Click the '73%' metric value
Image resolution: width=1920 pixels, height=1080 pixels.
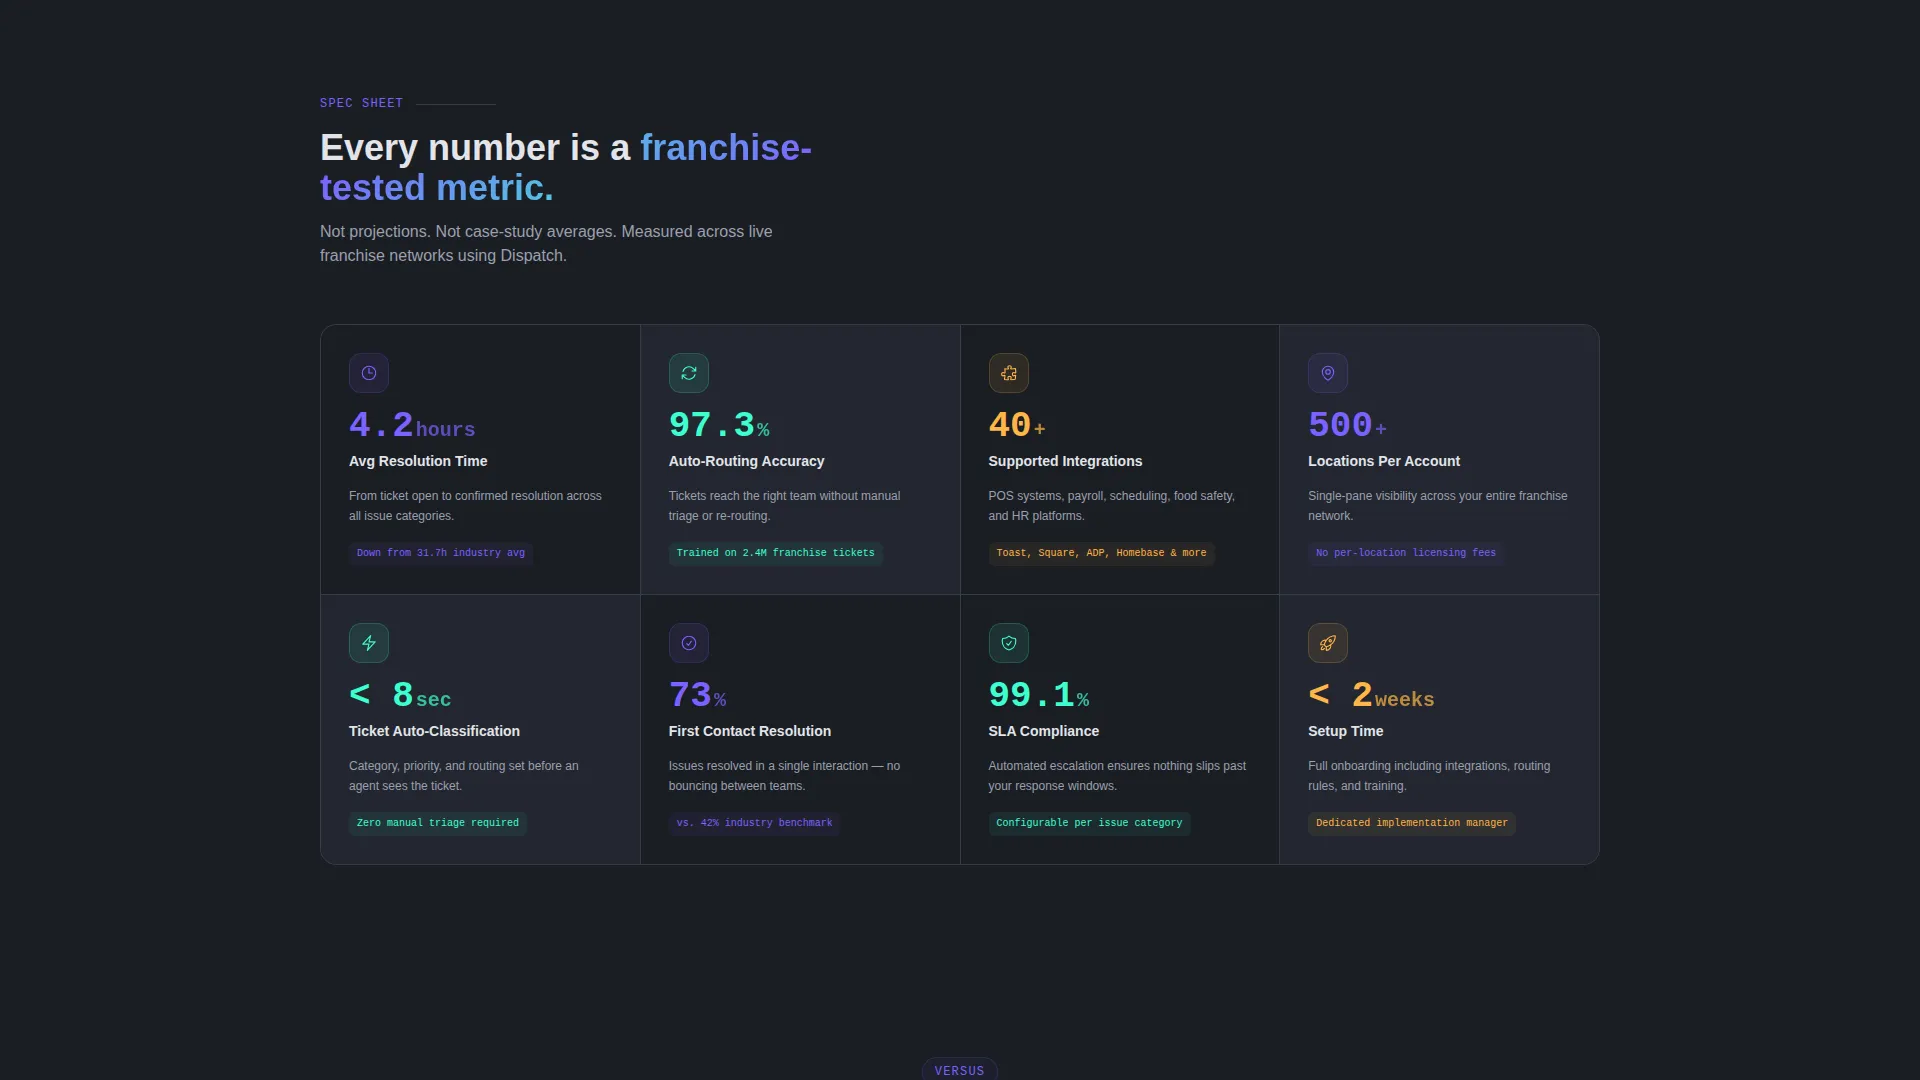point(697,695)
